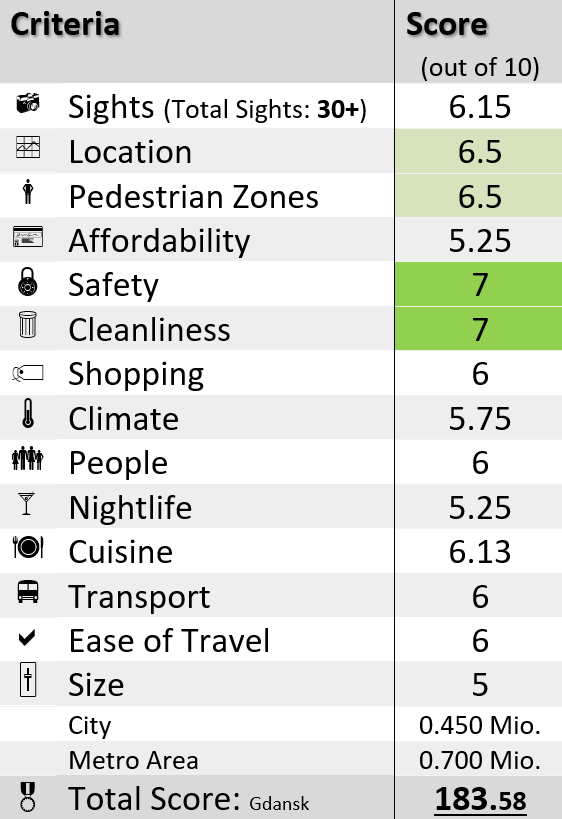Click the credit card Affordability icon
562x819 pixels.
click(x=28, y=237)
